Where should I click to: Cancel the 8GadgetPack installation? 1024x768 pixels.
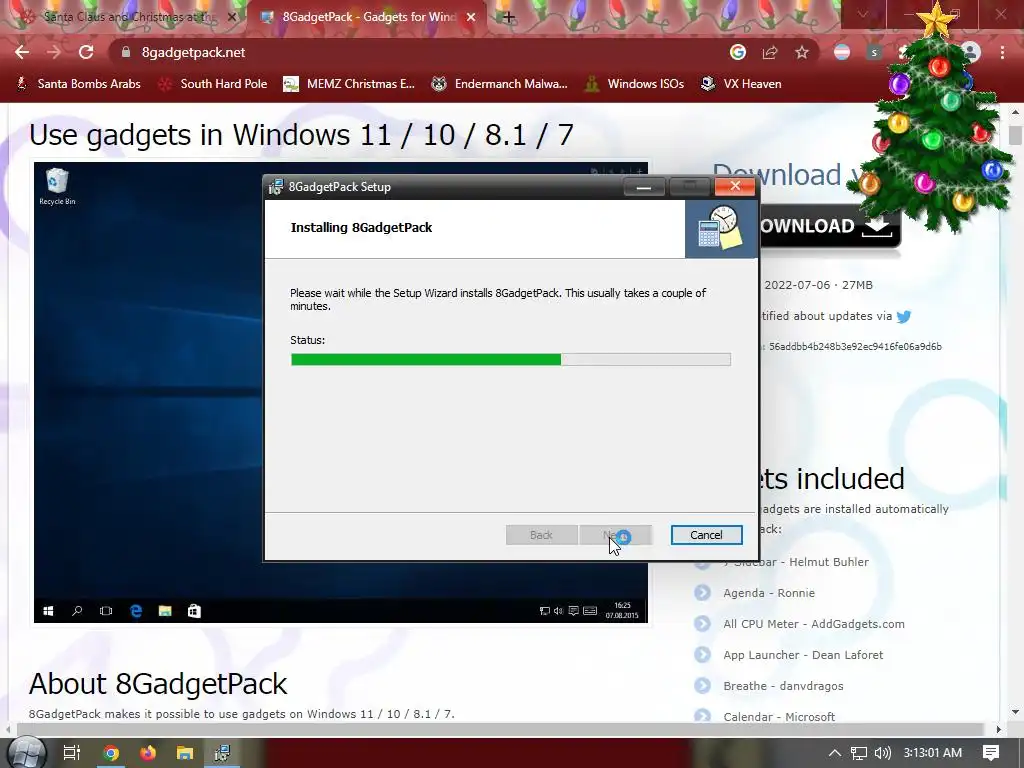pos(707,535)
